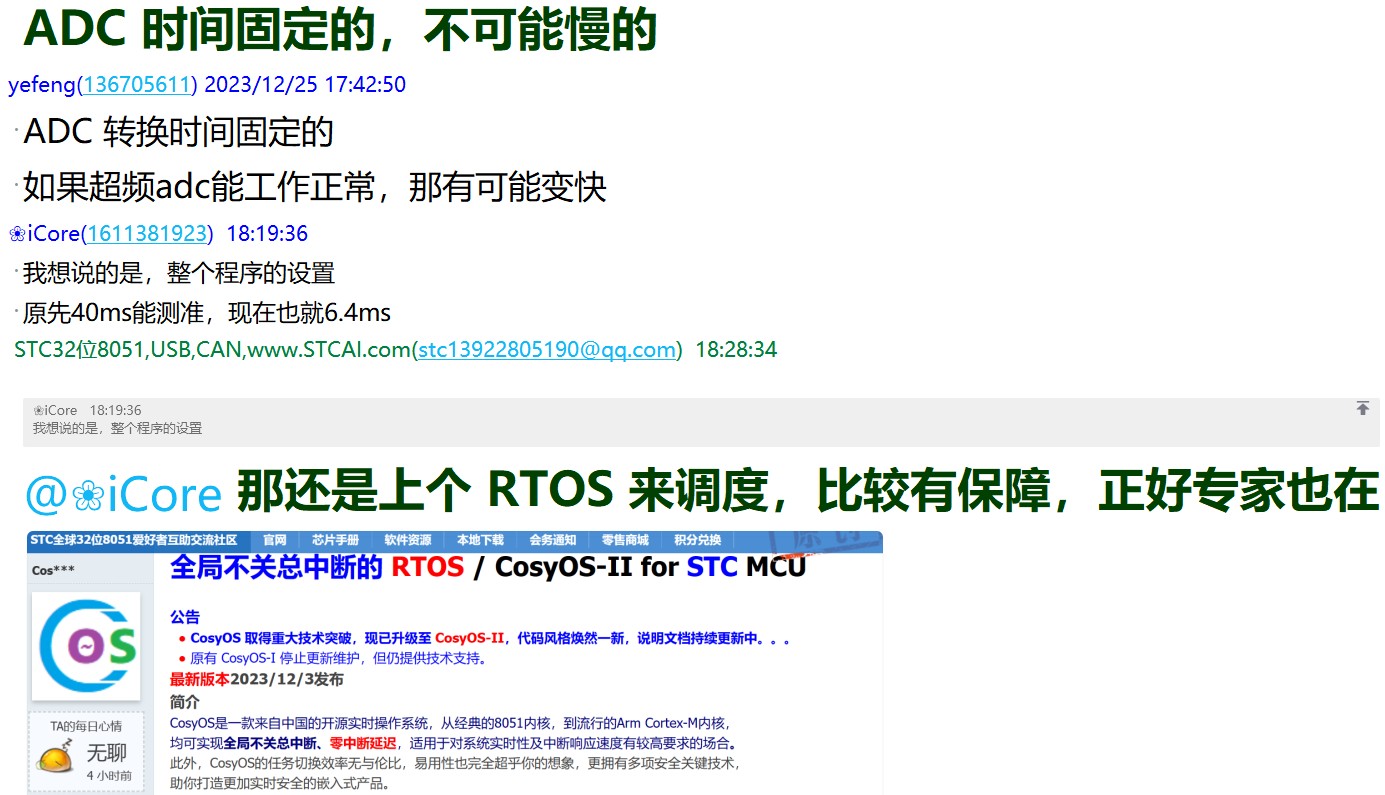
Task: Jump to quoted message using the up-arrow icon
Action: click(1362, 408)
